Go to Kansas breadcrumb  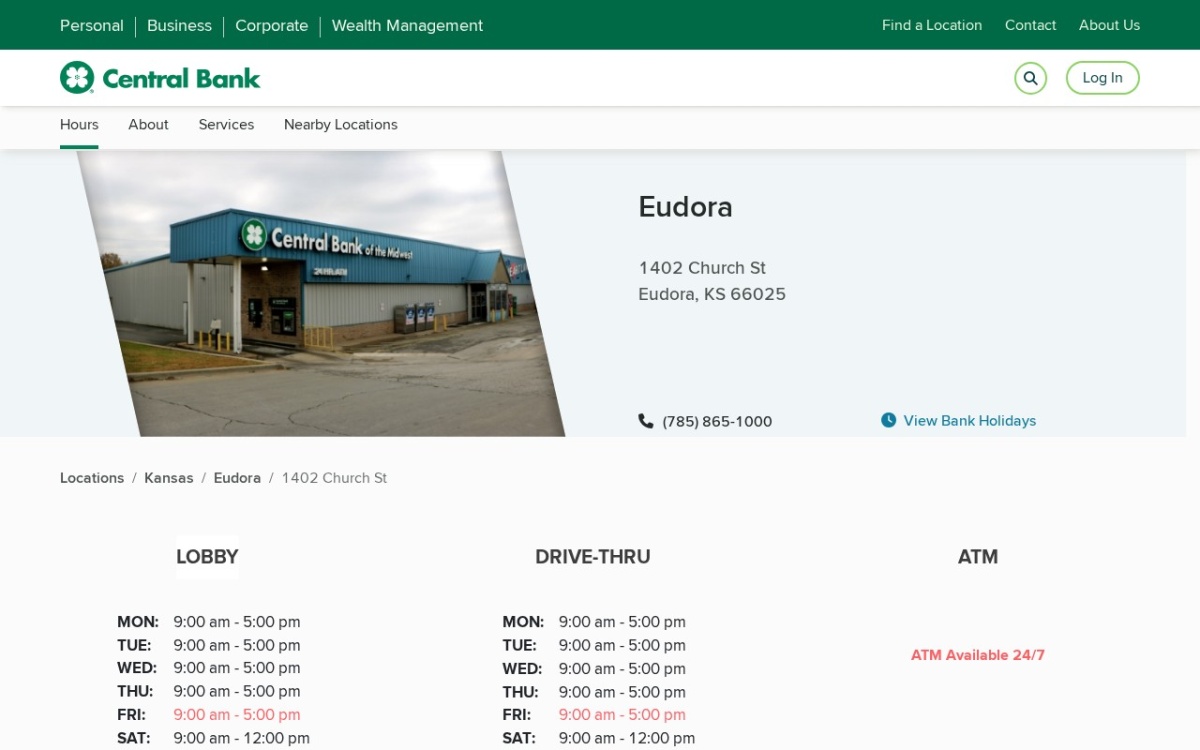tap(169, 478)
